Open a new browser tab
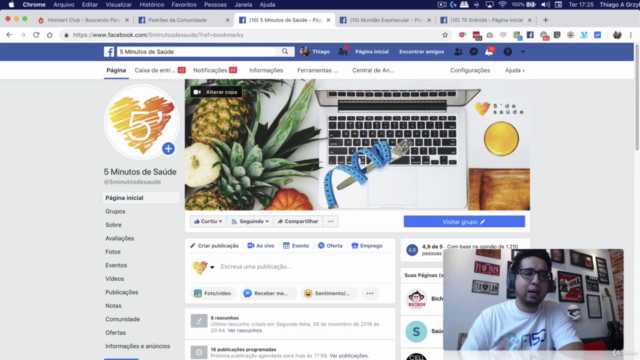 click(546, 20)
